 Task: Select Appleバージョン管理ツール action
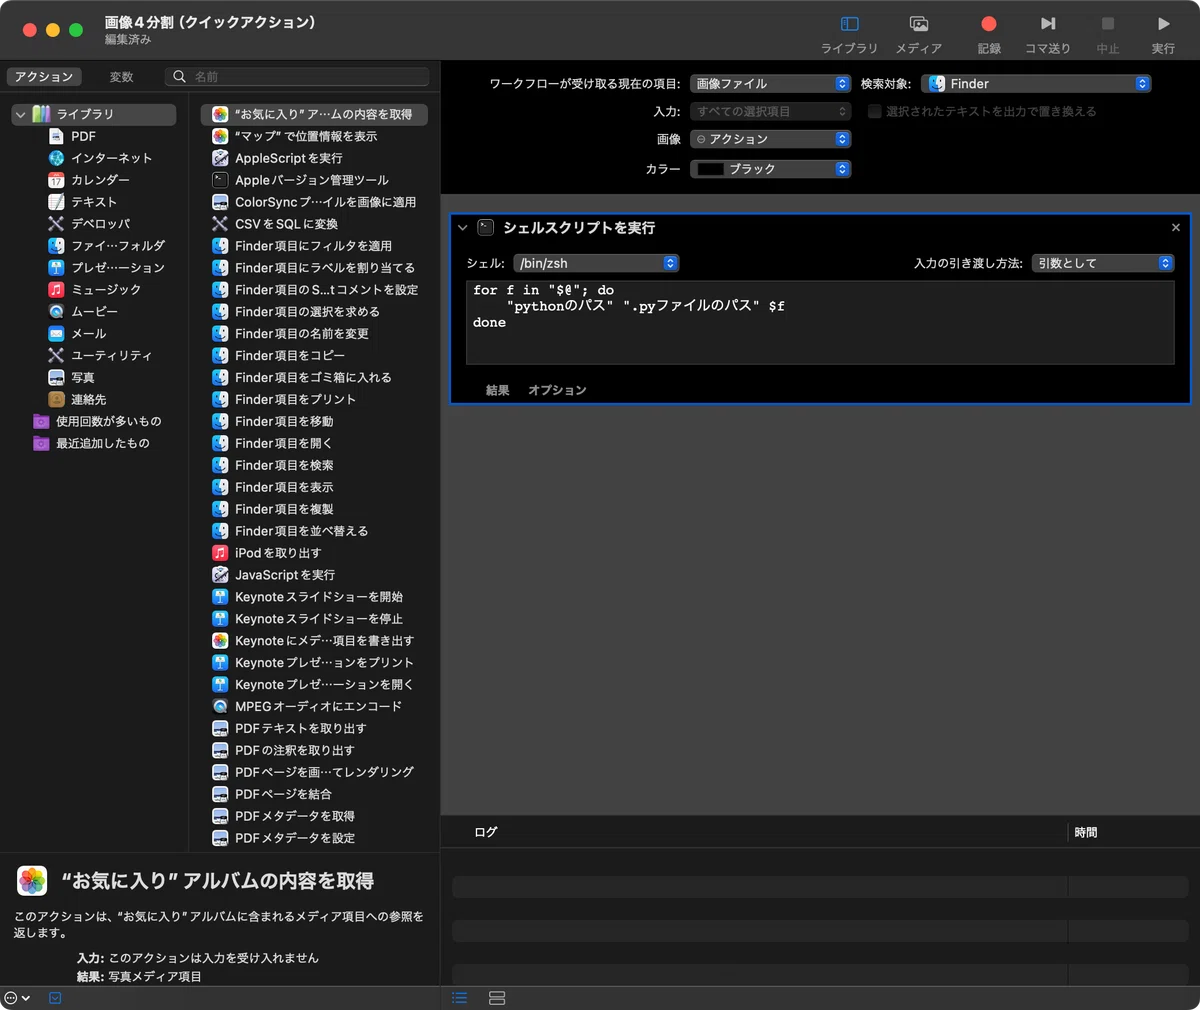314,180
